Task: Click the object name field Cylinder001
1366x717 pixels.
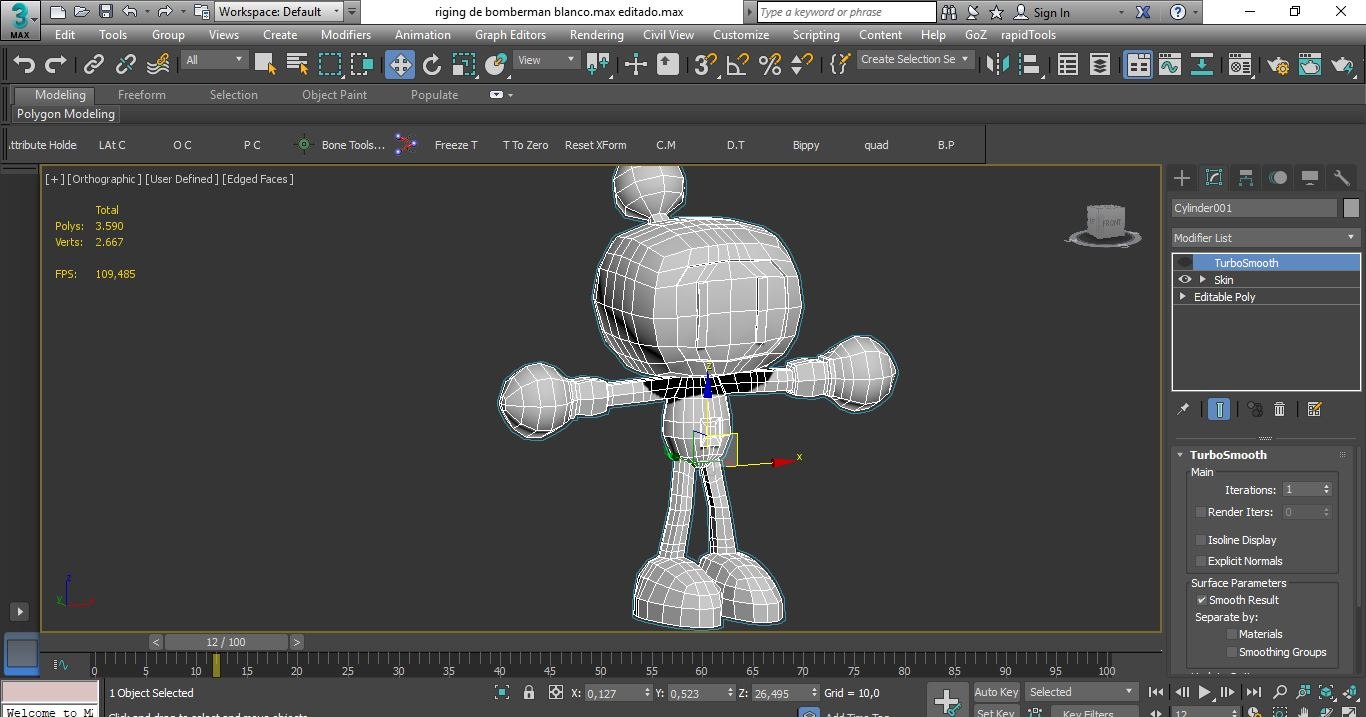Action: point(1254,208)
